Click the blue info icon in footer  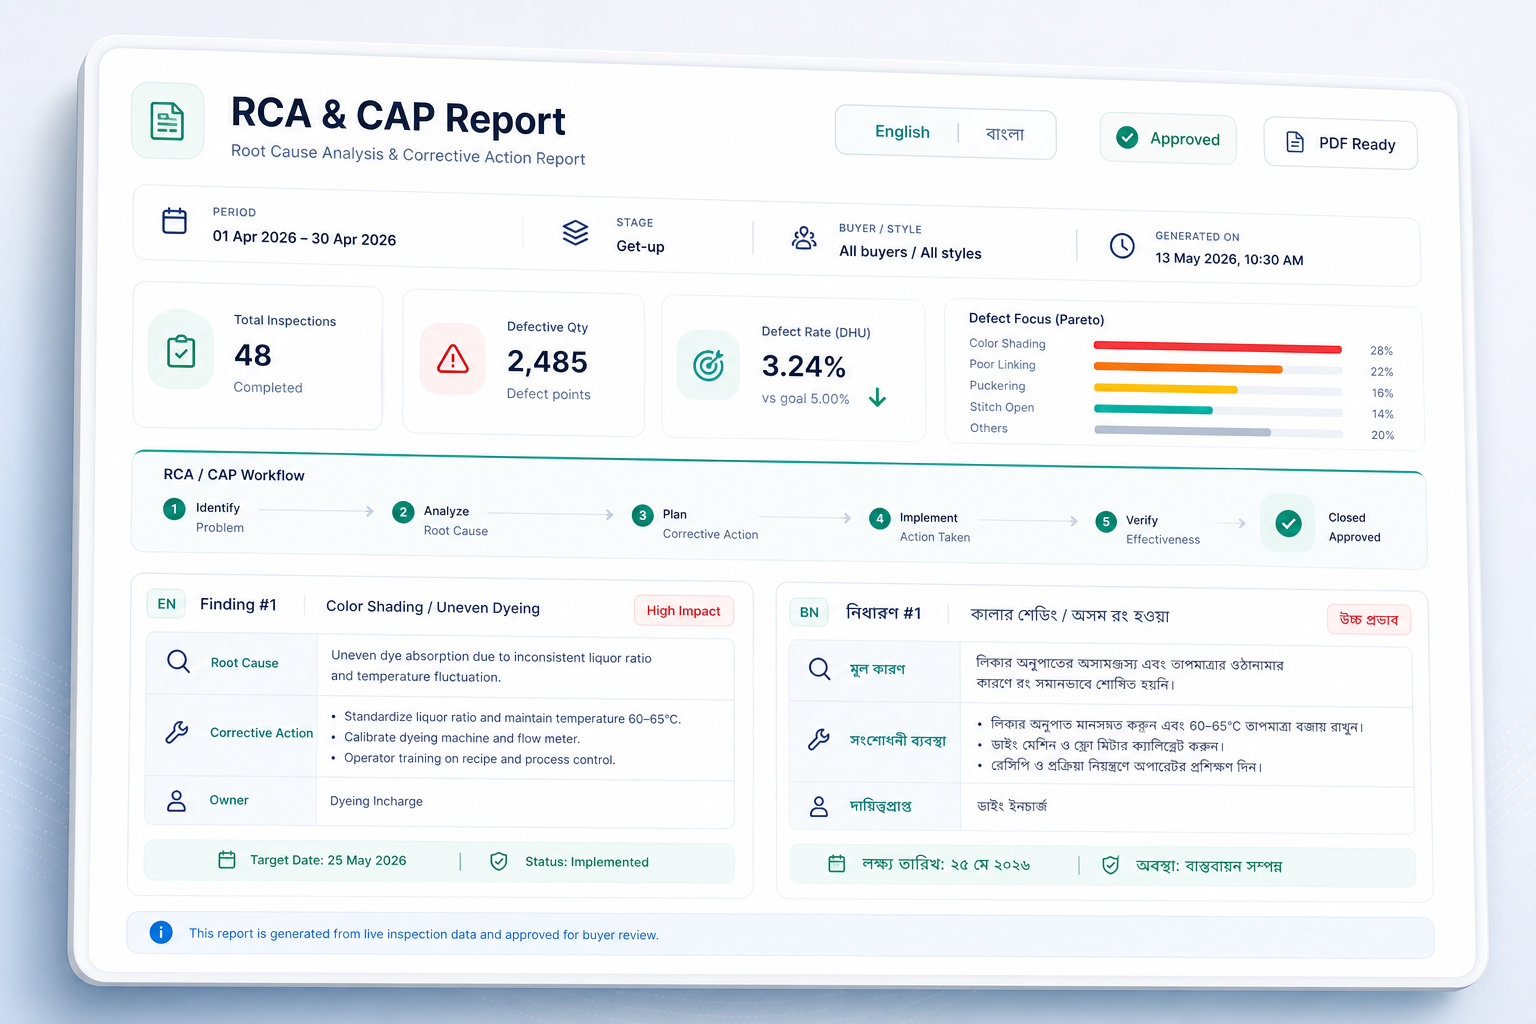(x=161, y=932)
